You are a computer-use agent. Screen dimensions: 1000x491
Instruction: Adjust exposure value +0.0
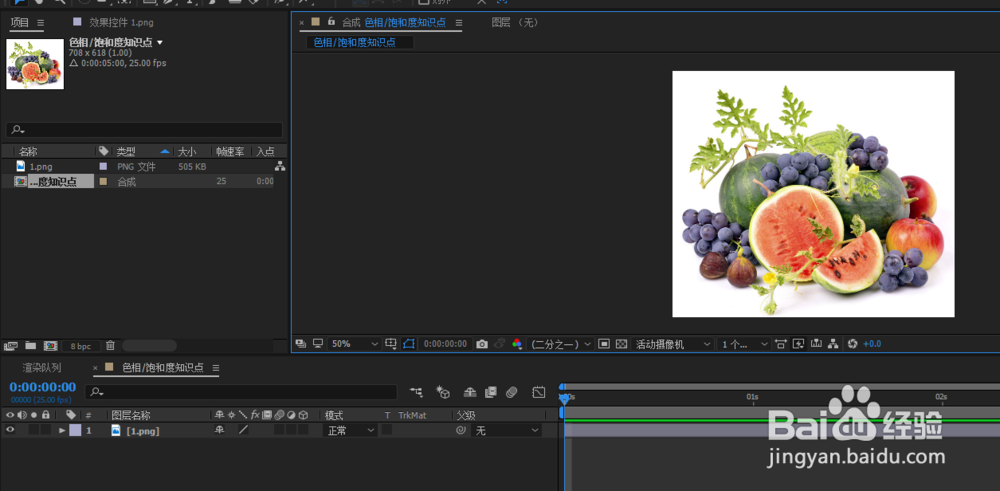click(x=872, y=344)
